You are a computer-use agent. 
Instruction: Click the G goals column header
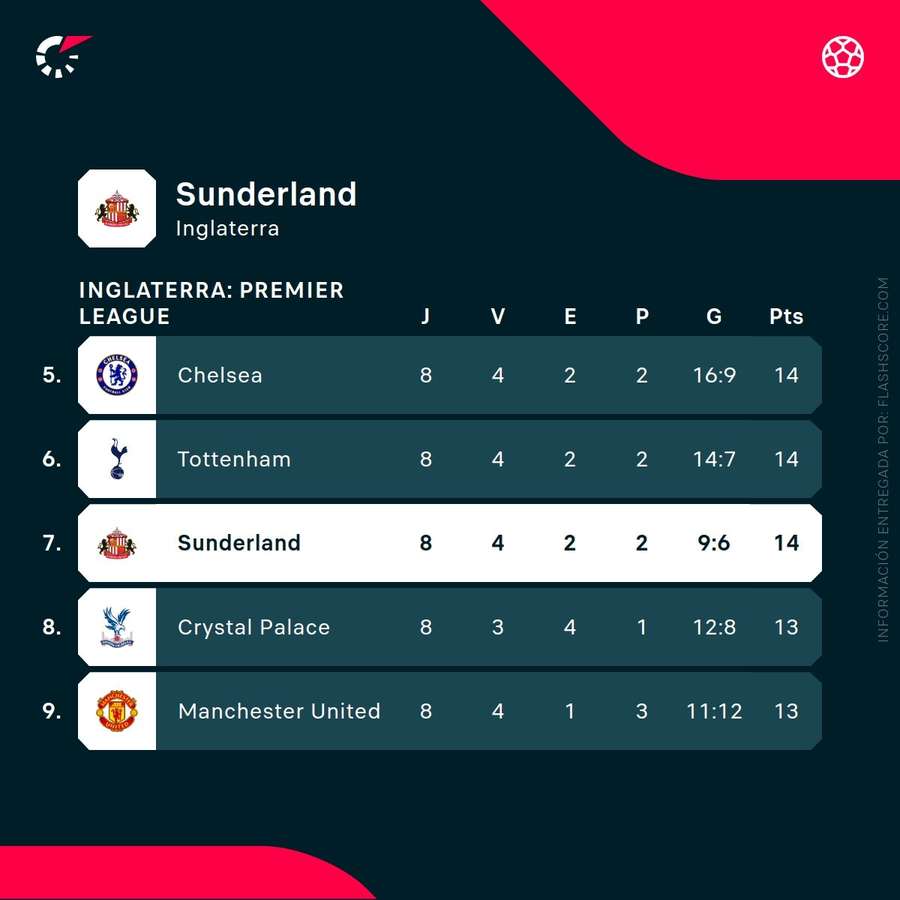point(714,317)
